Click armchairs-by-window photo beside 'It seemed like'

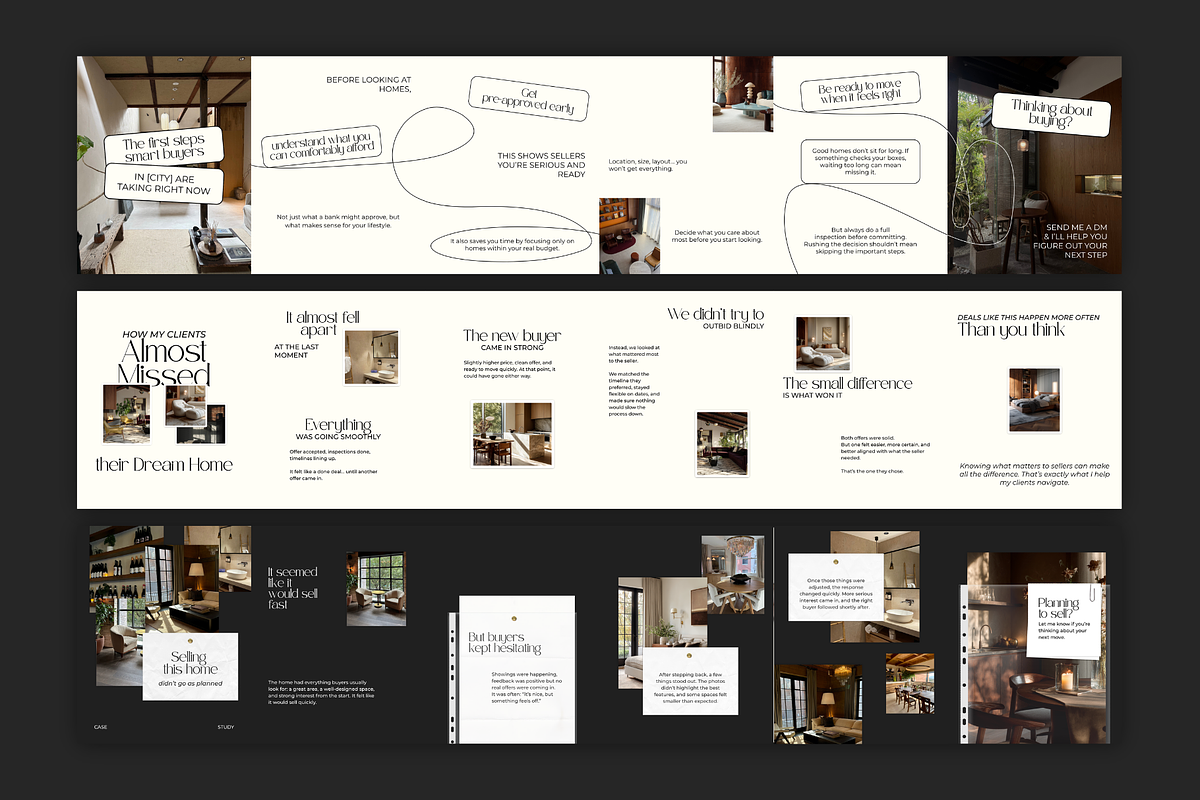pos(376,588)
